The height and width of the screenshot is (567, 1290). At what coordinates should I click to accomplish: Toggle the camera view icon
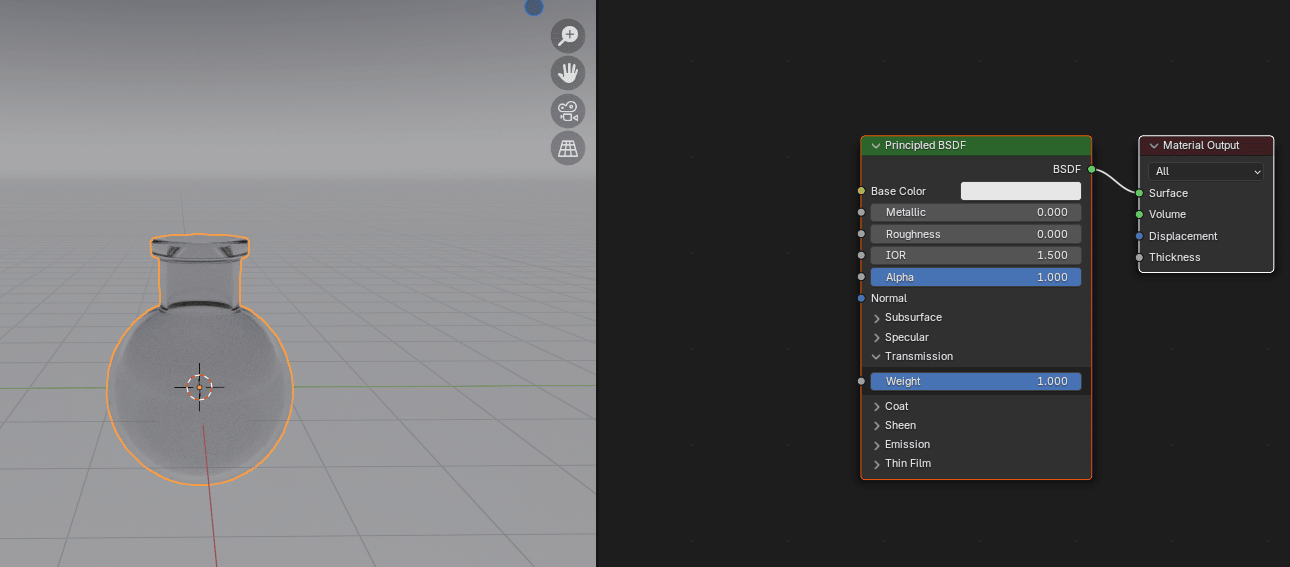point(568,111)
